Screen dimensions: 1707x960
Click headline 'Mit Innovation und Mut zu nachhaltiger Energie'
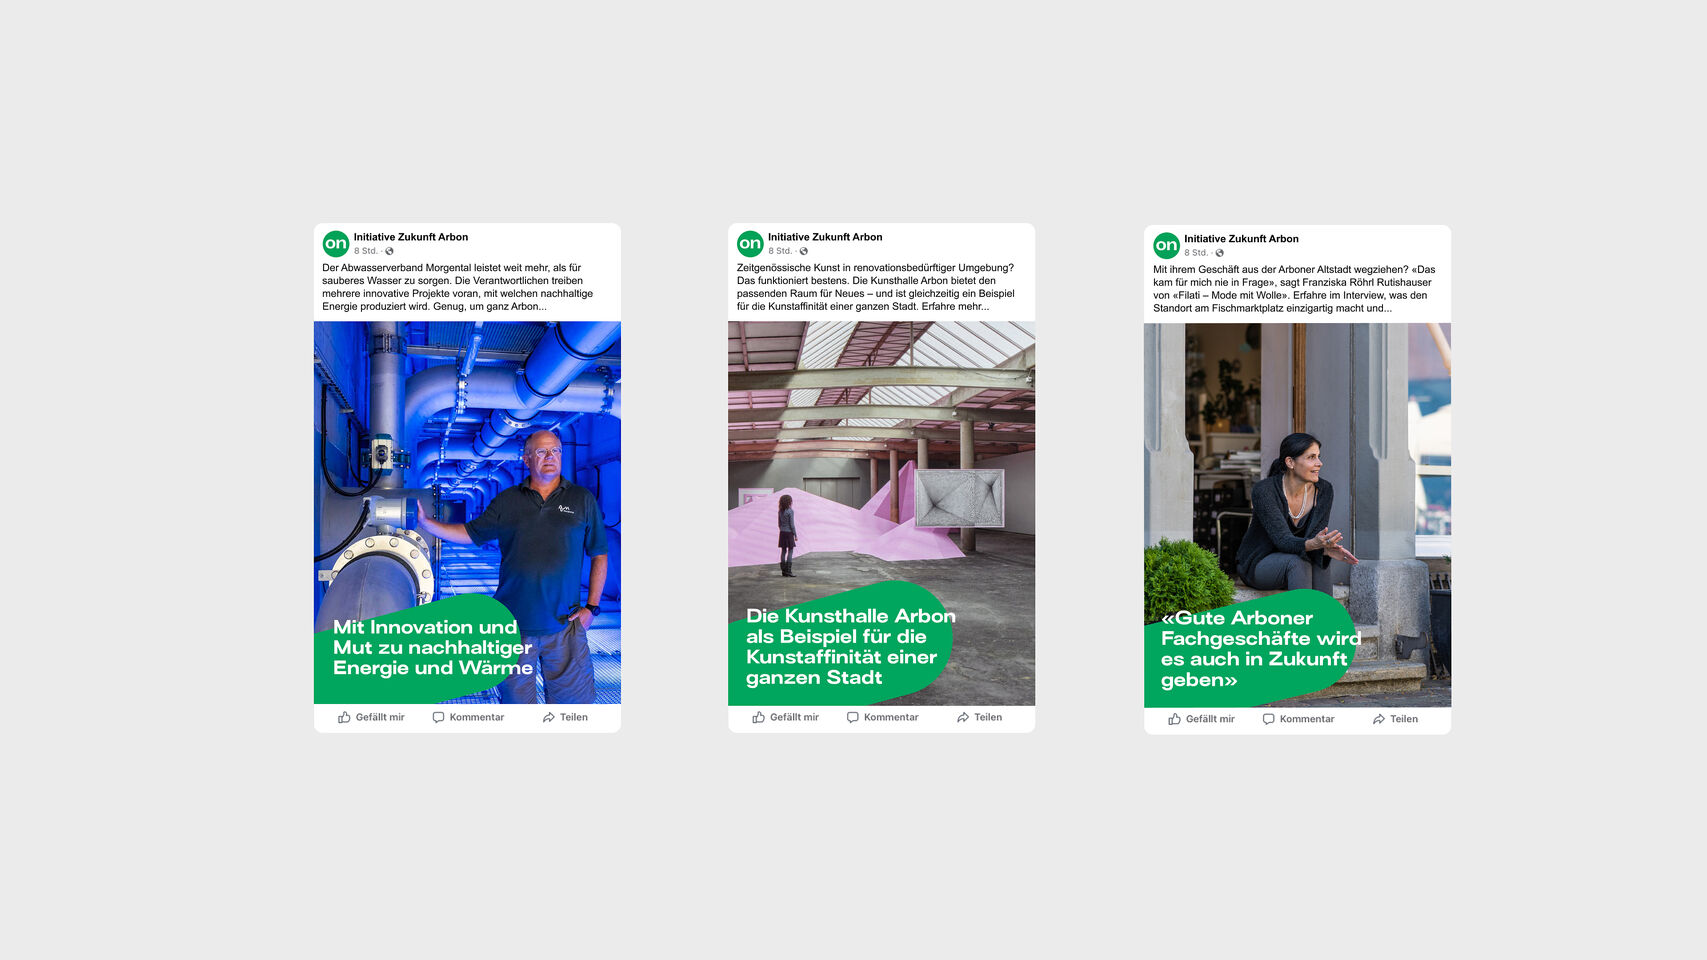(432, 647)
